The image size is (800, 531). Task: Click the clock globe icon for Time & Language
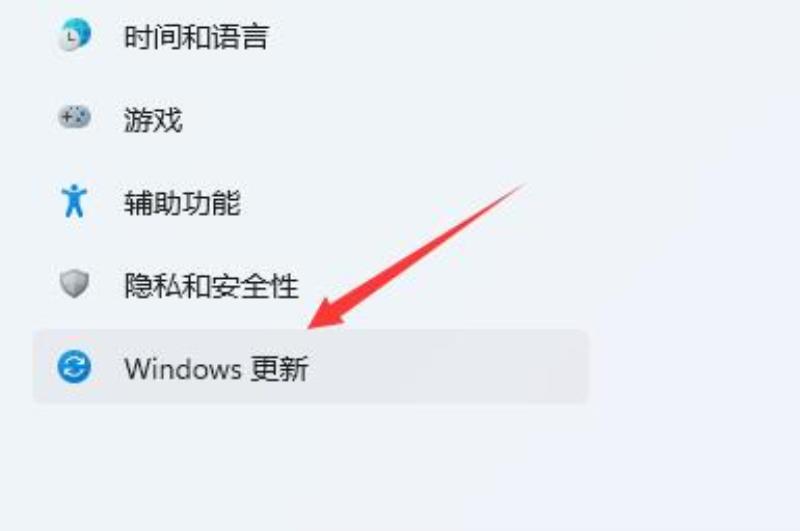coord(74,35)
